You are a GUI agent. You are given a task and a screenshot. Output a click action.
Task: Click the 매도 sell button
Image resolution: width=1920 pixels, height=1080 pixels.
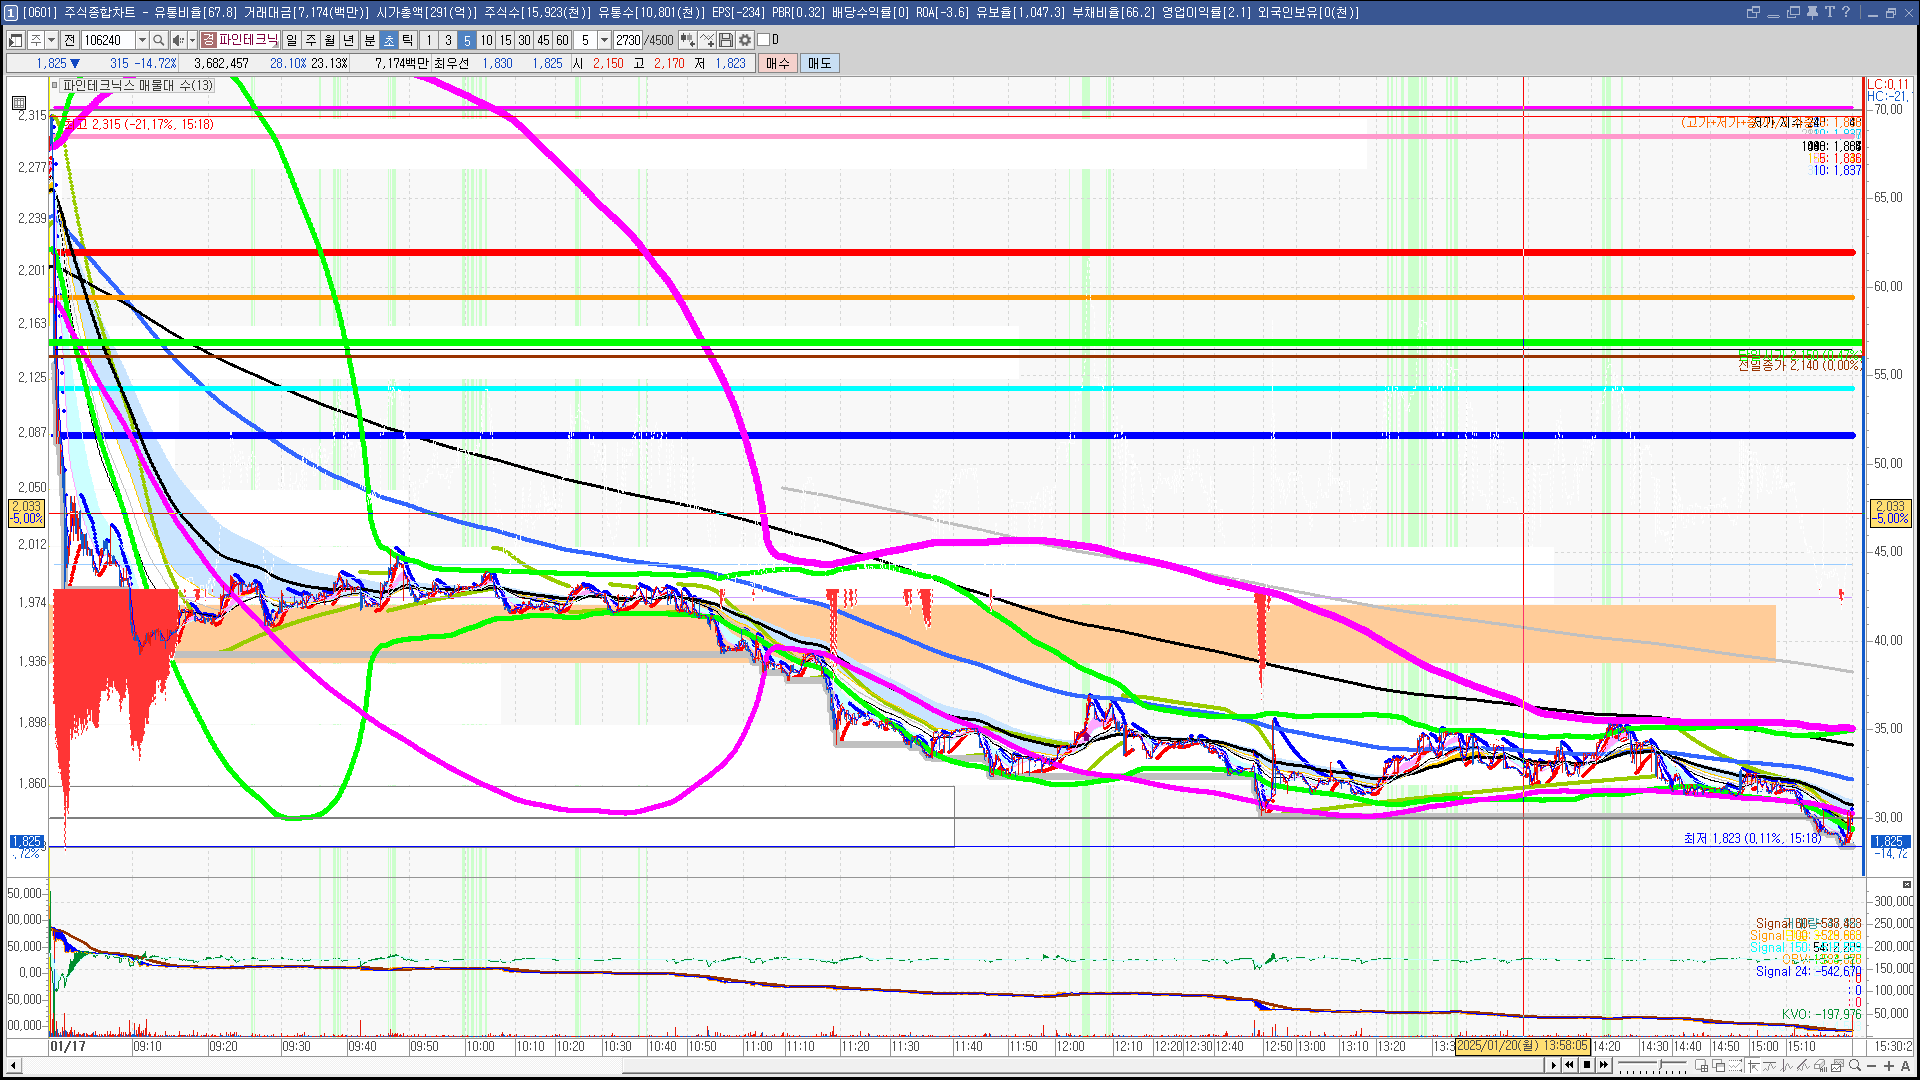[820, 63]
